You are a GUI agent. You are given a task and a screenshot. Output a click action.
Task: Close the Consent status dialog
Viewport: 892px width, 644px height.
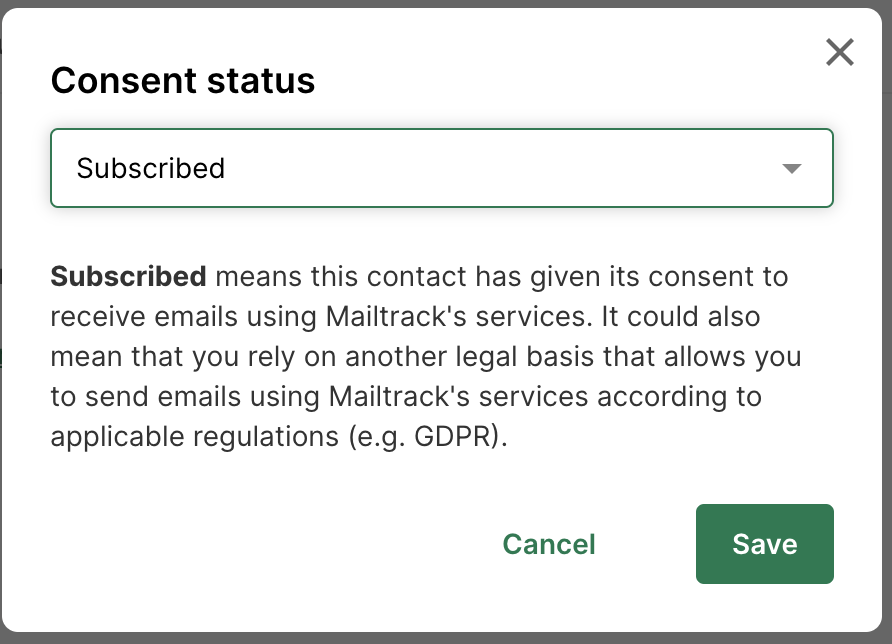839,52
